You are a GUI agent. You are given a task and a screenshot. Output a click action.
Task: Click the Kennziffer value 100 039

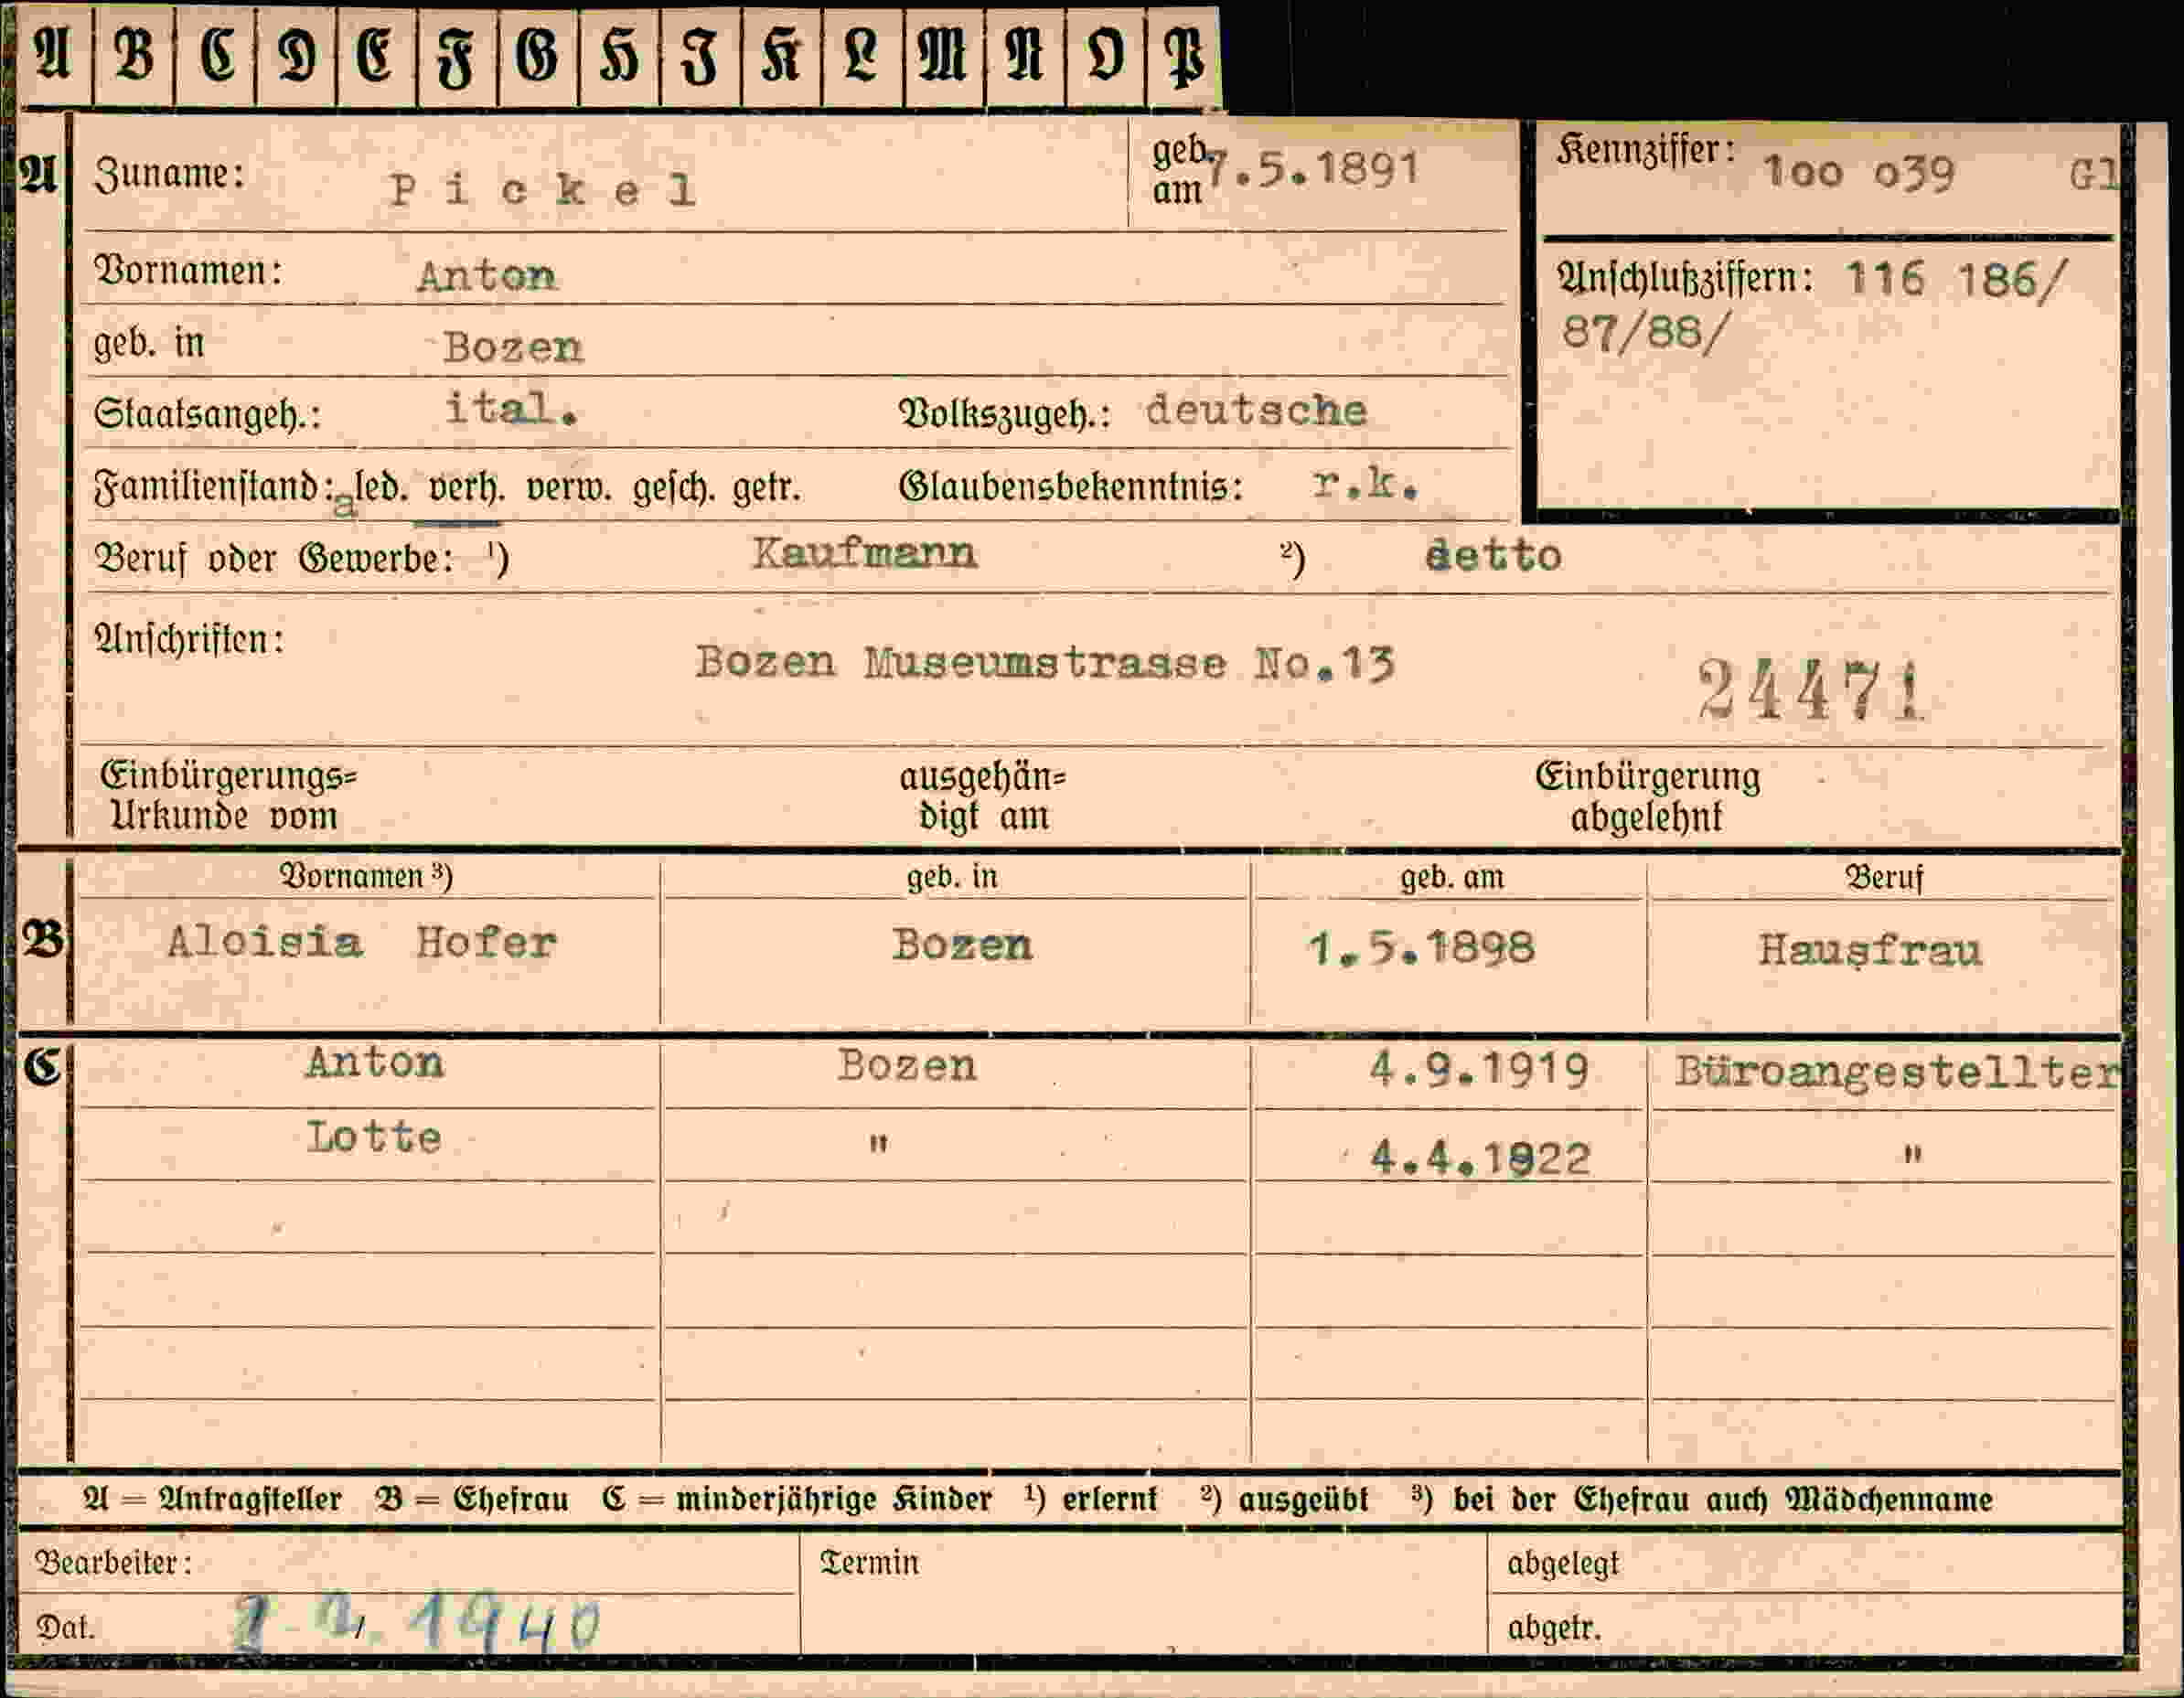[x=1858, y=172]
